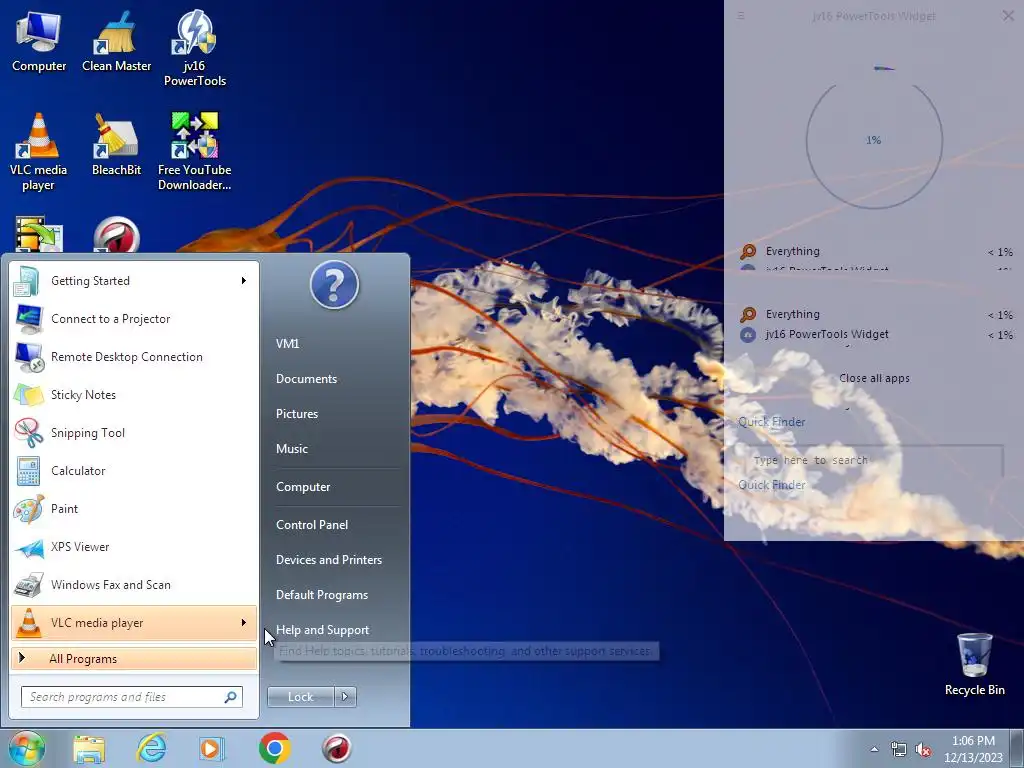Open BleachBit desktop shortcut
1024x768 pixels.
[x=116, y=145]
